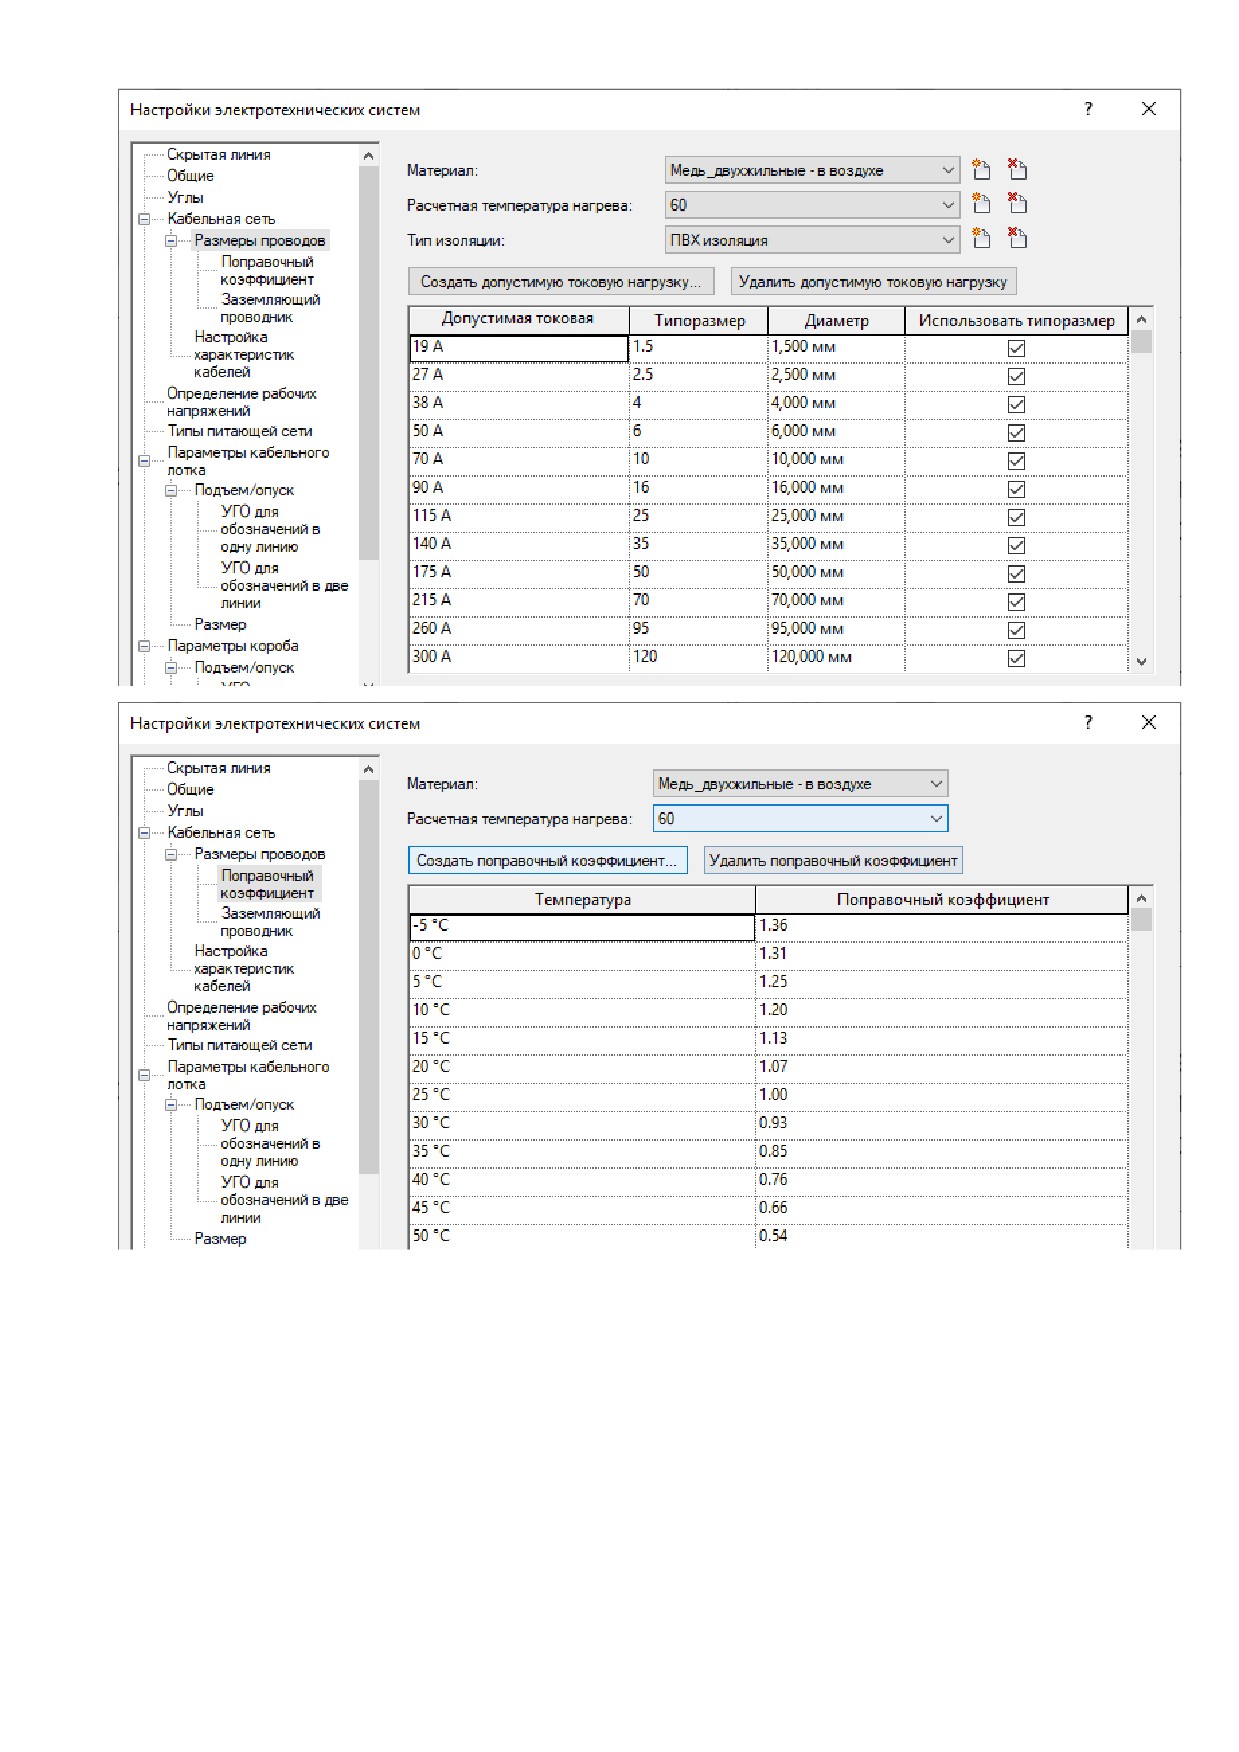The image size is (1239, 1752).
Task: Toggle the checkbox in the 70 A row
Action: pos(1016,461)
